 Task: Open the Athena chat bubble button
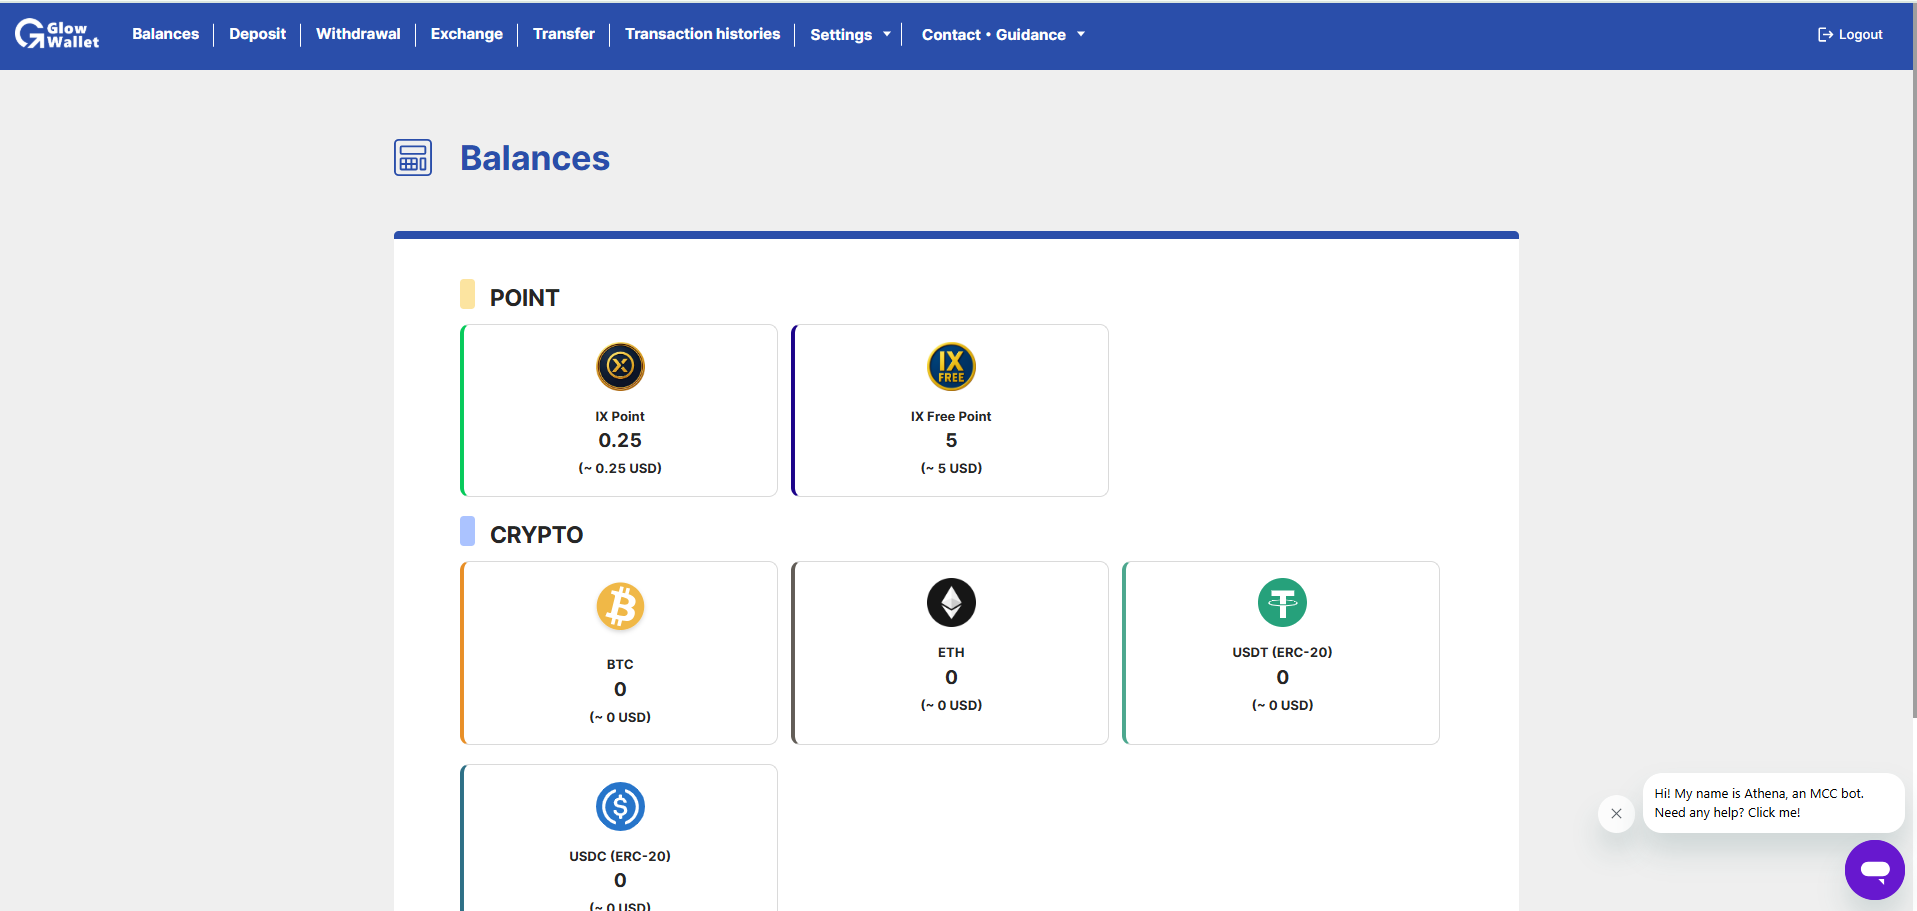(x=1874, y=870)
